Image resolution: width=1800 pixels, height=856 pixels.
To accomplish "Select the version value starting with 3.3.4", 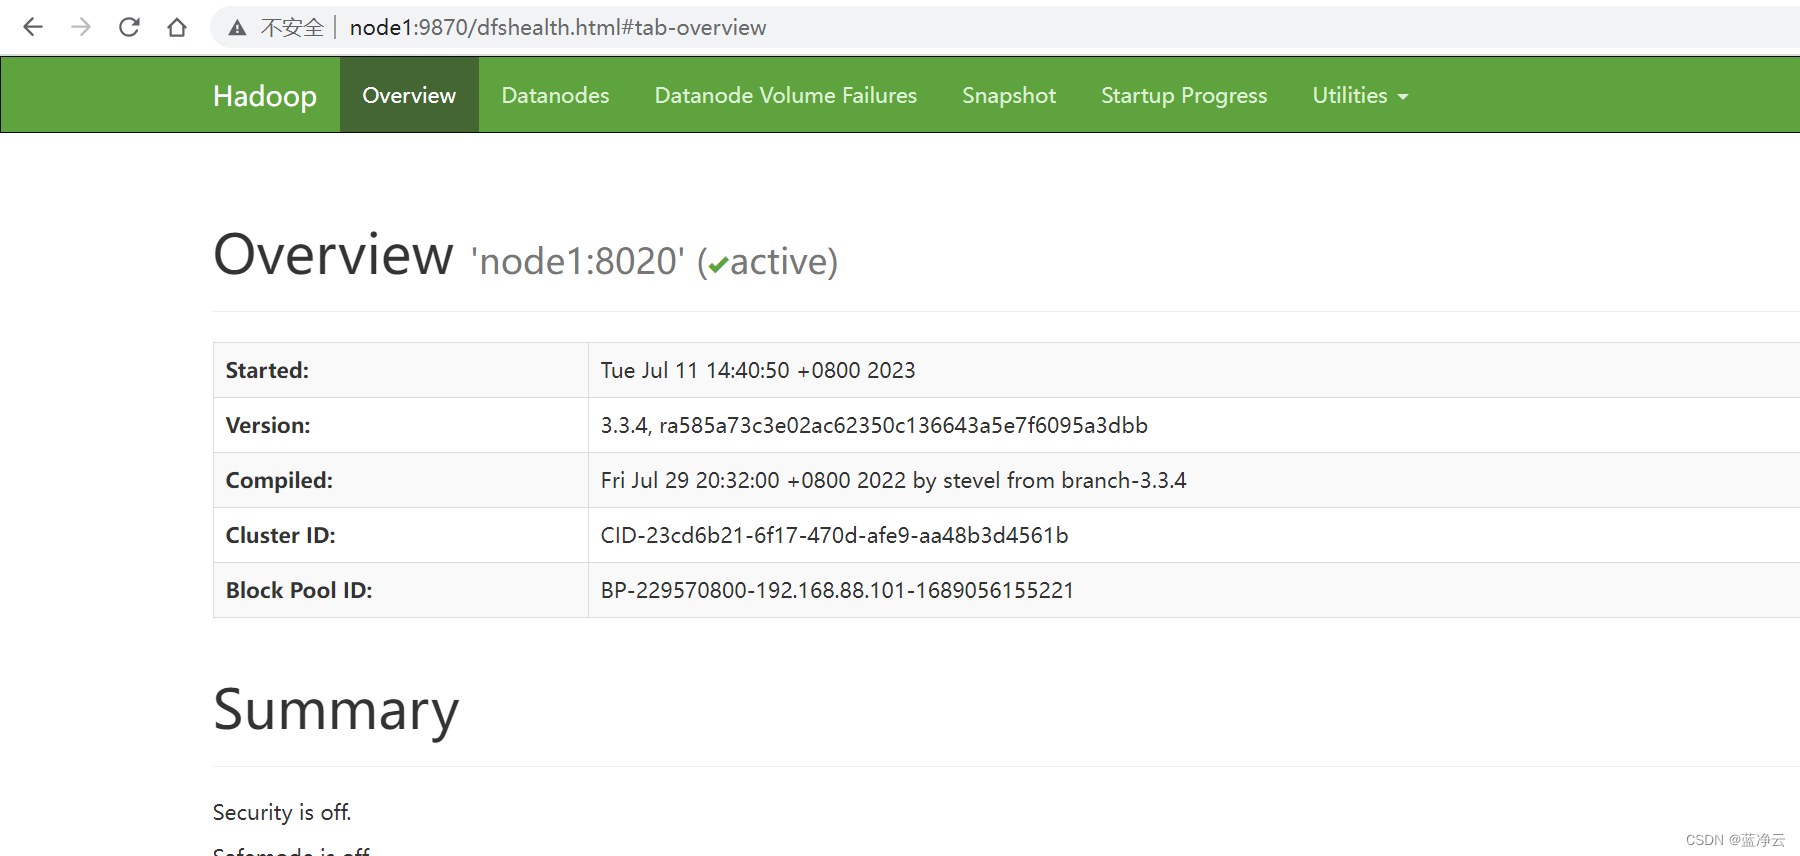I will 874,425.
